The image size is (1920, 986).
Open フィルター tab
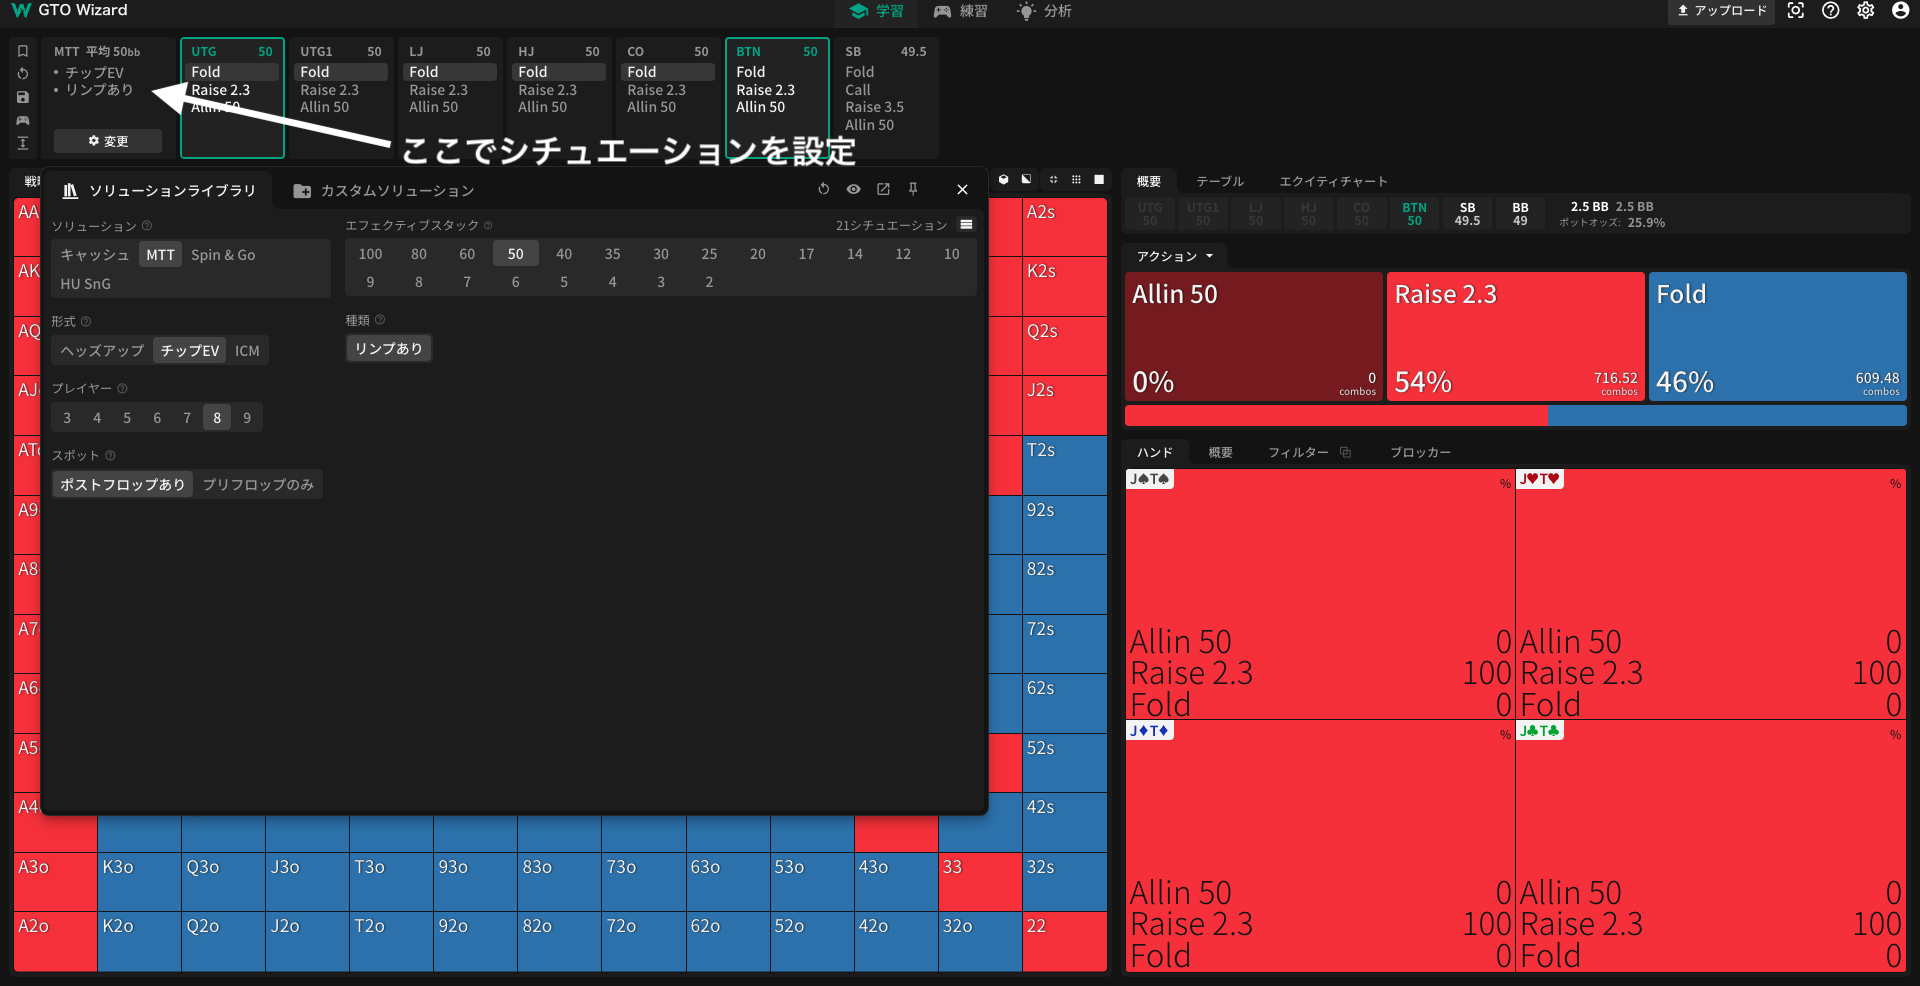point(1298,453)
